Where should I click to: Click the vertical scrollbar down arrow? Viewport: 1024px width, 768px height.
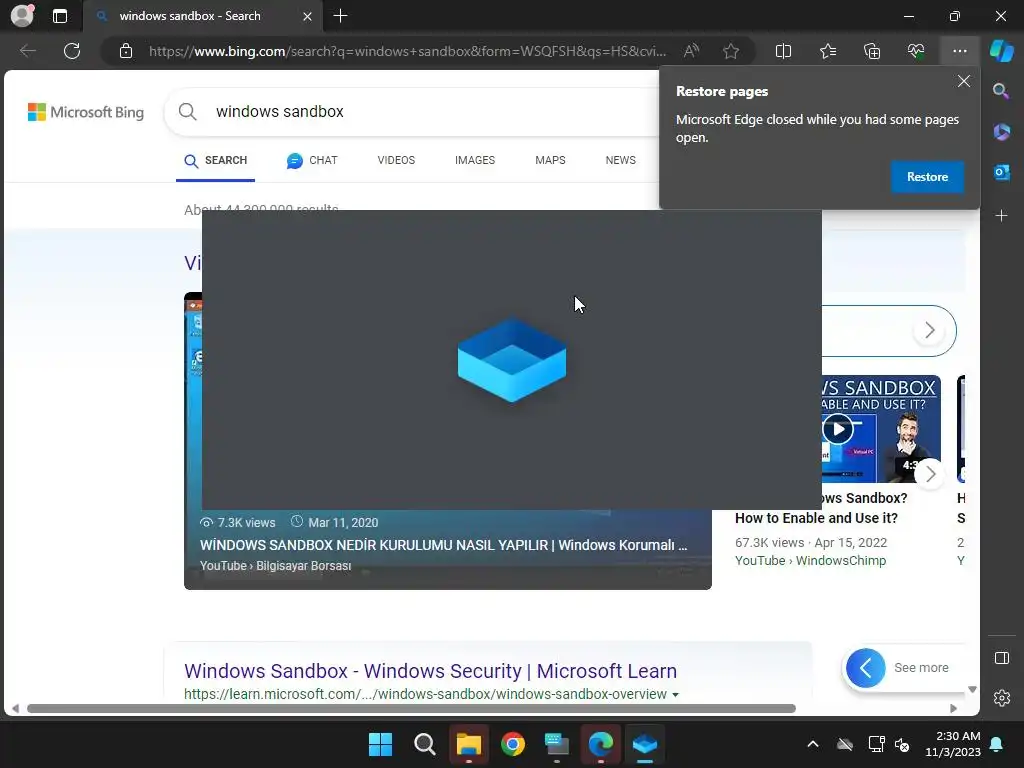click(972, 690)
